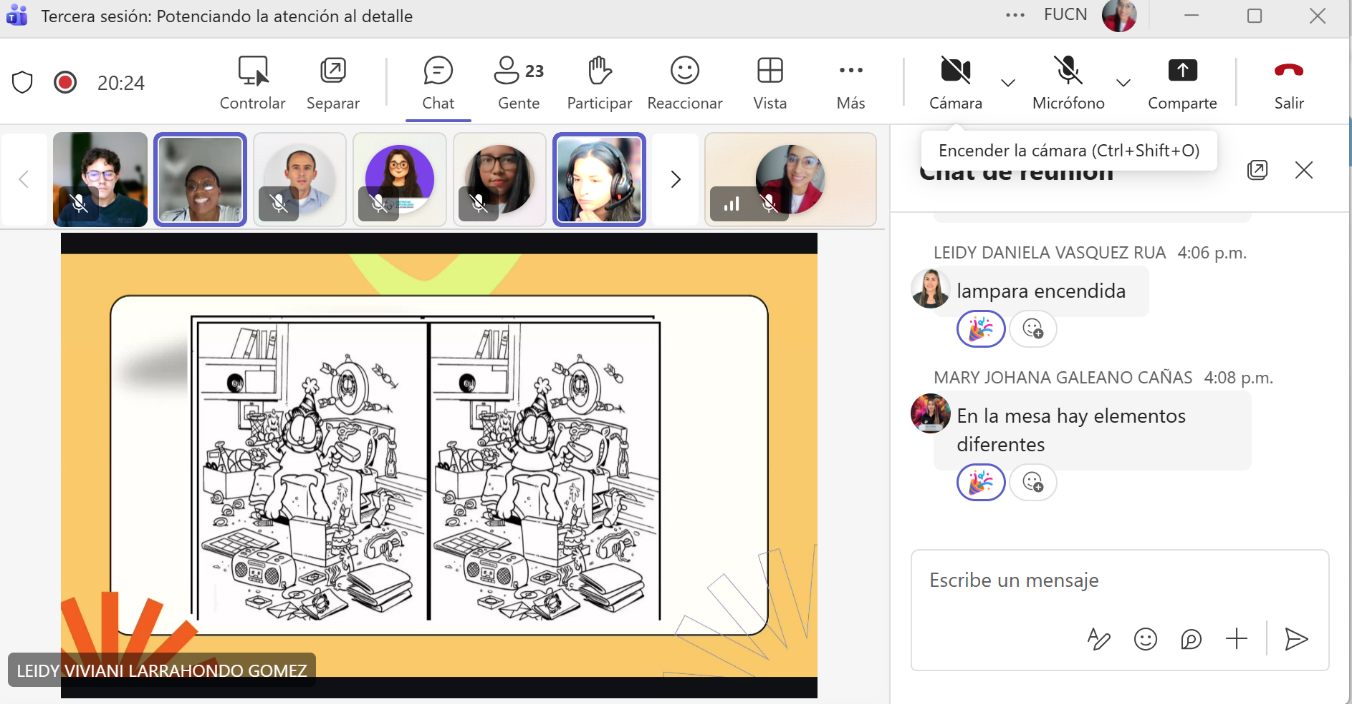Click the three-dots settings in title bar
The height and width of the screenshot is (704, 1352).
point(1015,15)
